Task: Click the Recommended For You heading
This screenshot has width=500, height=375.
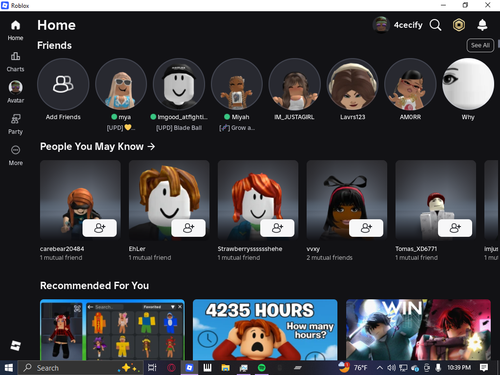Action: point(94,286)
